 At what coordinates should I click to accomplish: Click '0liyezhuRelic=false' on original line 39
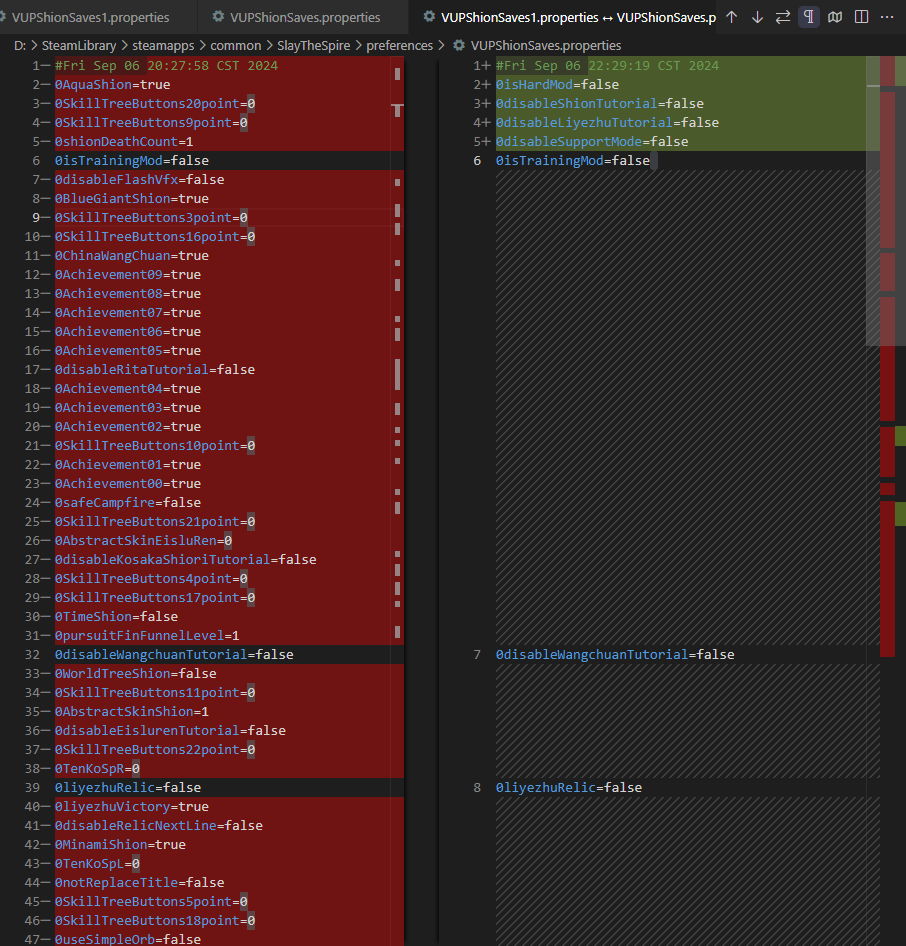tap(128, 788)
